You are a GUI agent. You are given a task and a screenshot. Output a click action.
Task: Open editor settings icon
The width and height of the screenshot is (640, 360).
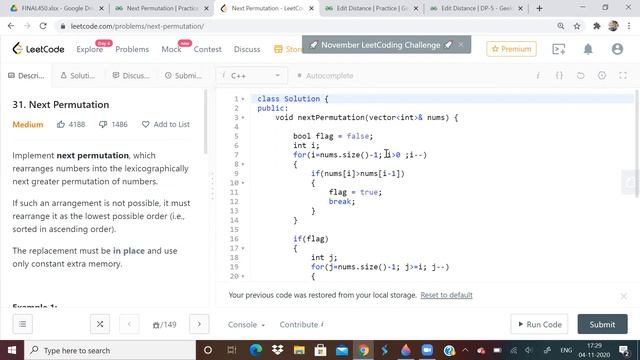click(x=602, y=76)
